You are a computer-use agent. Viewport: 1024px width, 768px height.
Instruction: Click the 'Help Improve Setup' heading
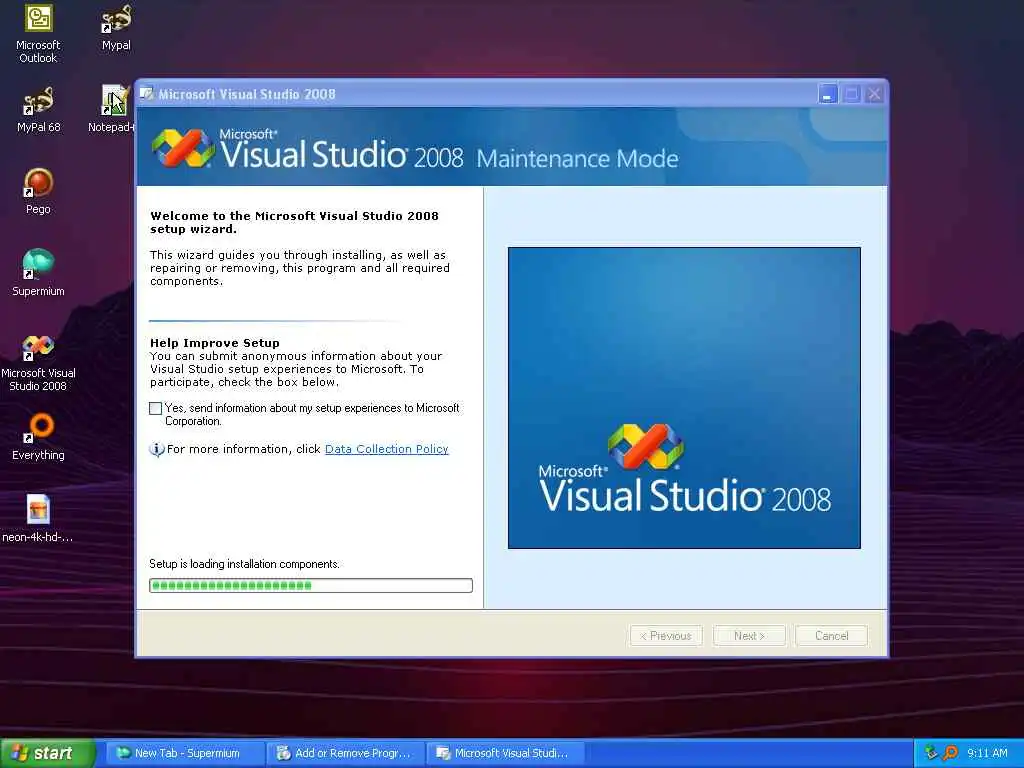click(215, 343)
